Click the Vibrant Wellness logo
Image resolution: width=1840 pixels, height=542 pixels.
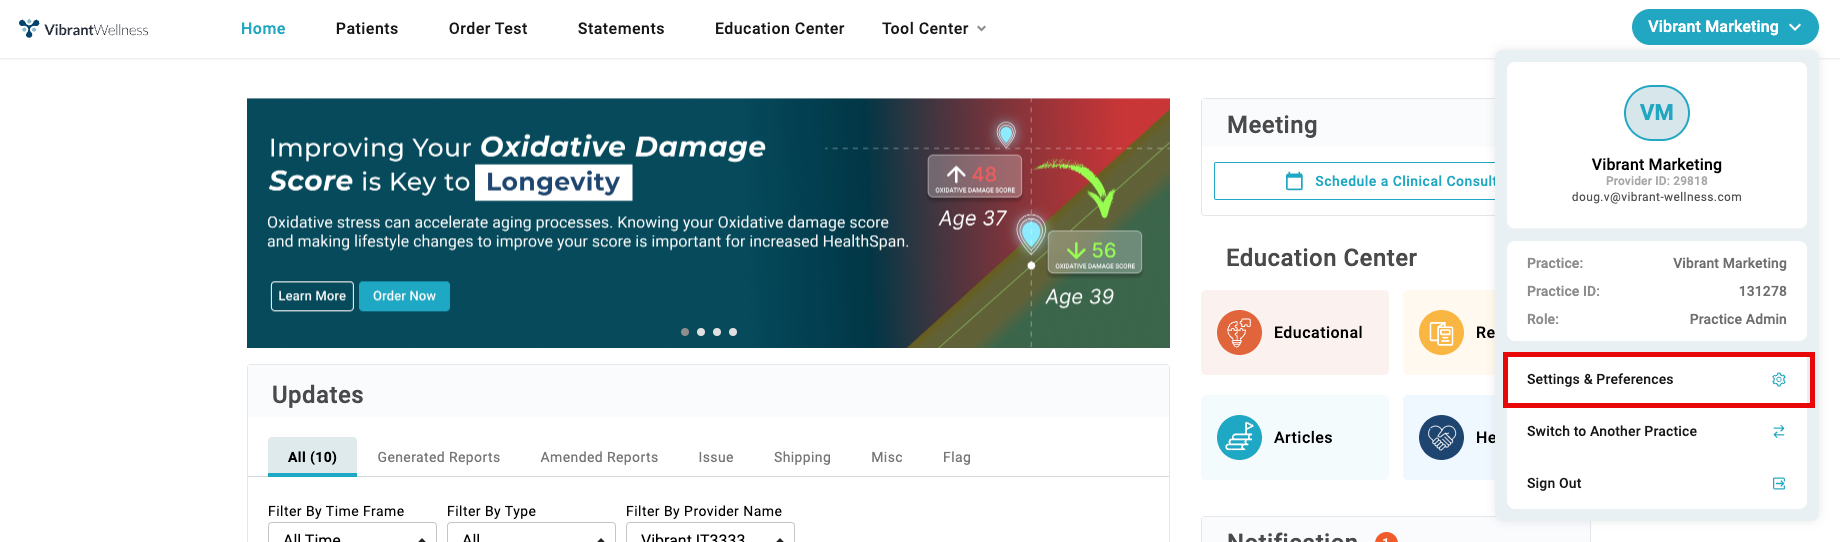click(84, 29)
